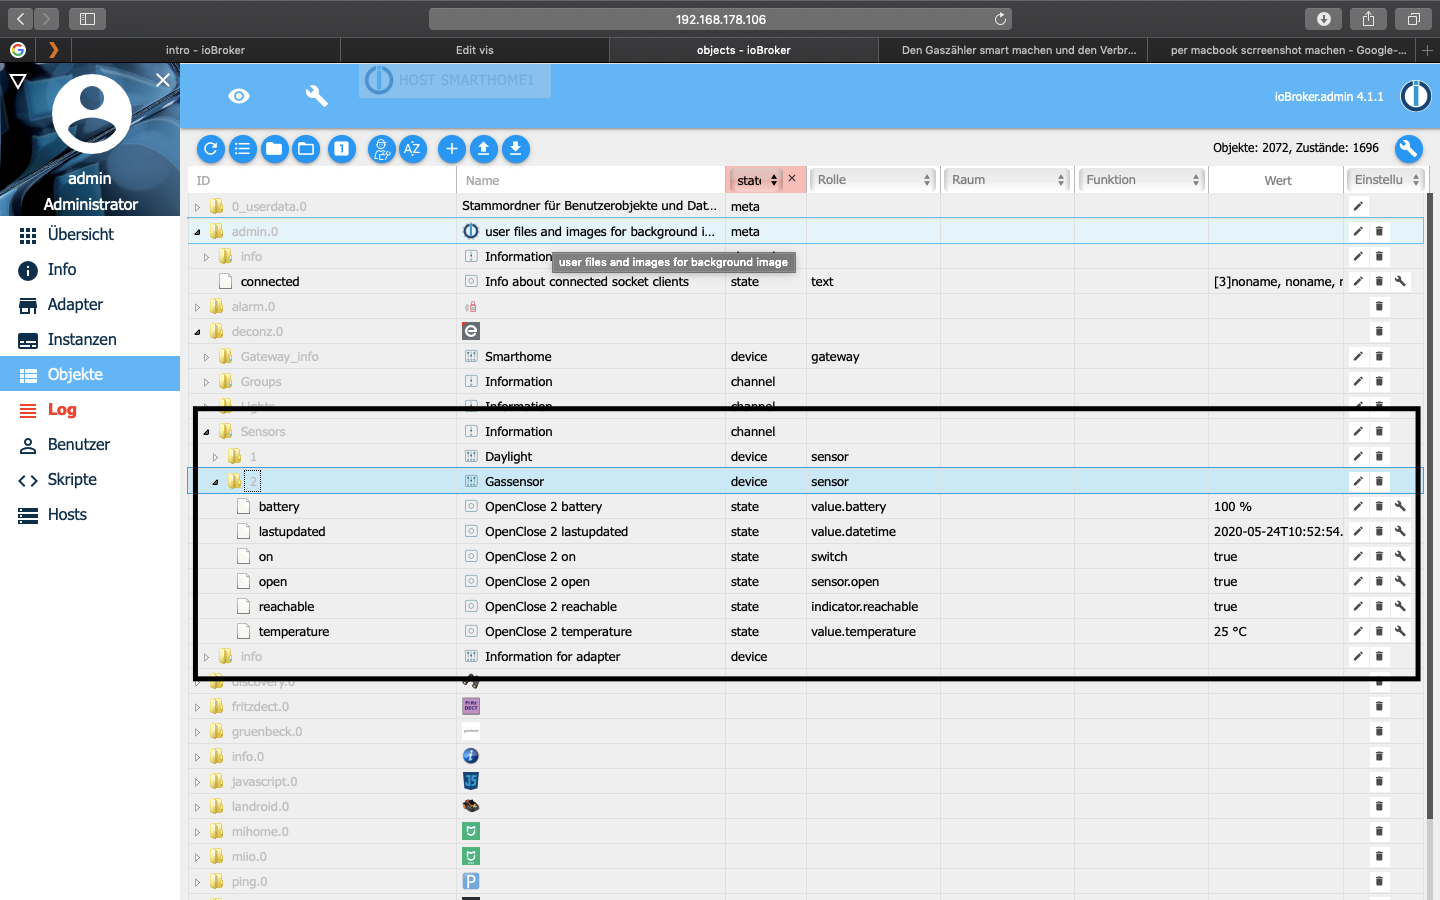This screenshot has height=900, width=1440.
Task: Expand the first tree level with the '1' icon
Action: [342, 149]
